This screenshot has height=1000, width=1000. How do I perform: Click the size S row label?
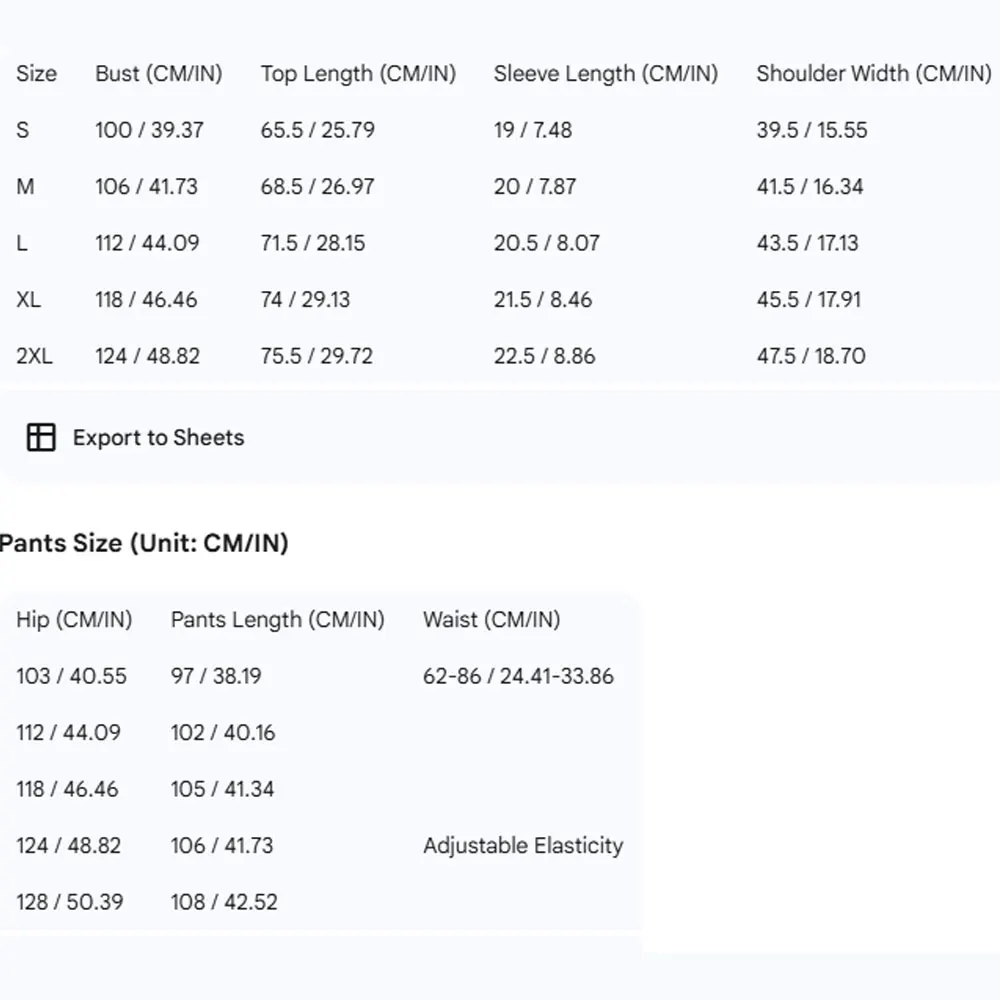23,130
